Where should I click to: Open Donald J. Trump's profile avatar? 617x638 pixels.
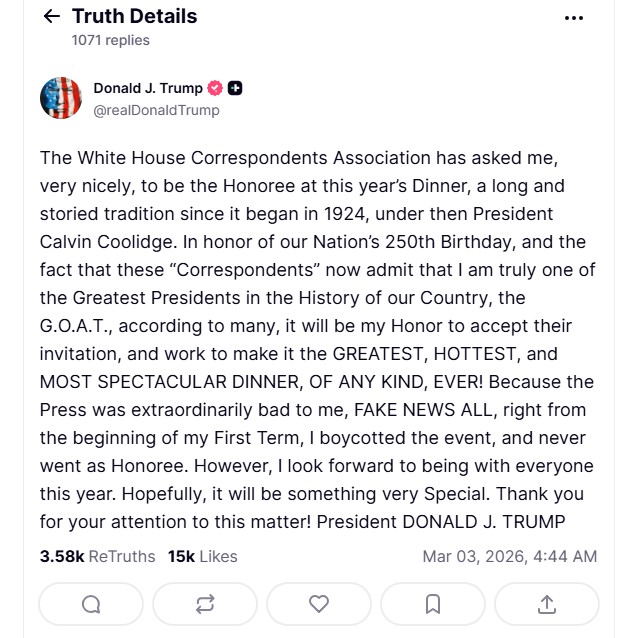pos(61,98)
